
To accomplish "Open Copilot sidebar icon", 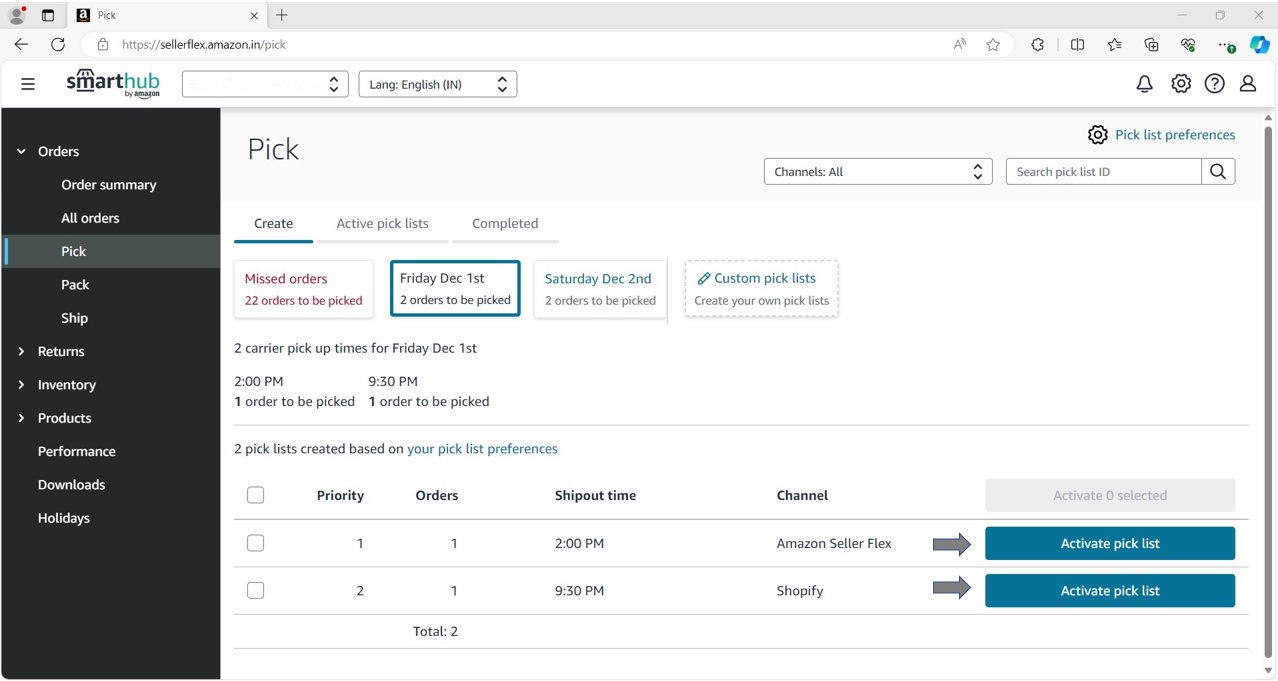I will [x=1260, y=44].
